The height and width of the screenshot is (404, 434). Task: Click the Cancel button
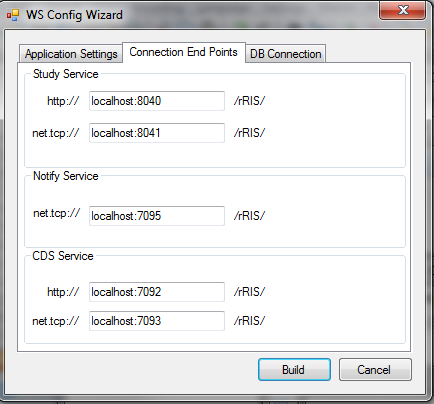point(375,370)
